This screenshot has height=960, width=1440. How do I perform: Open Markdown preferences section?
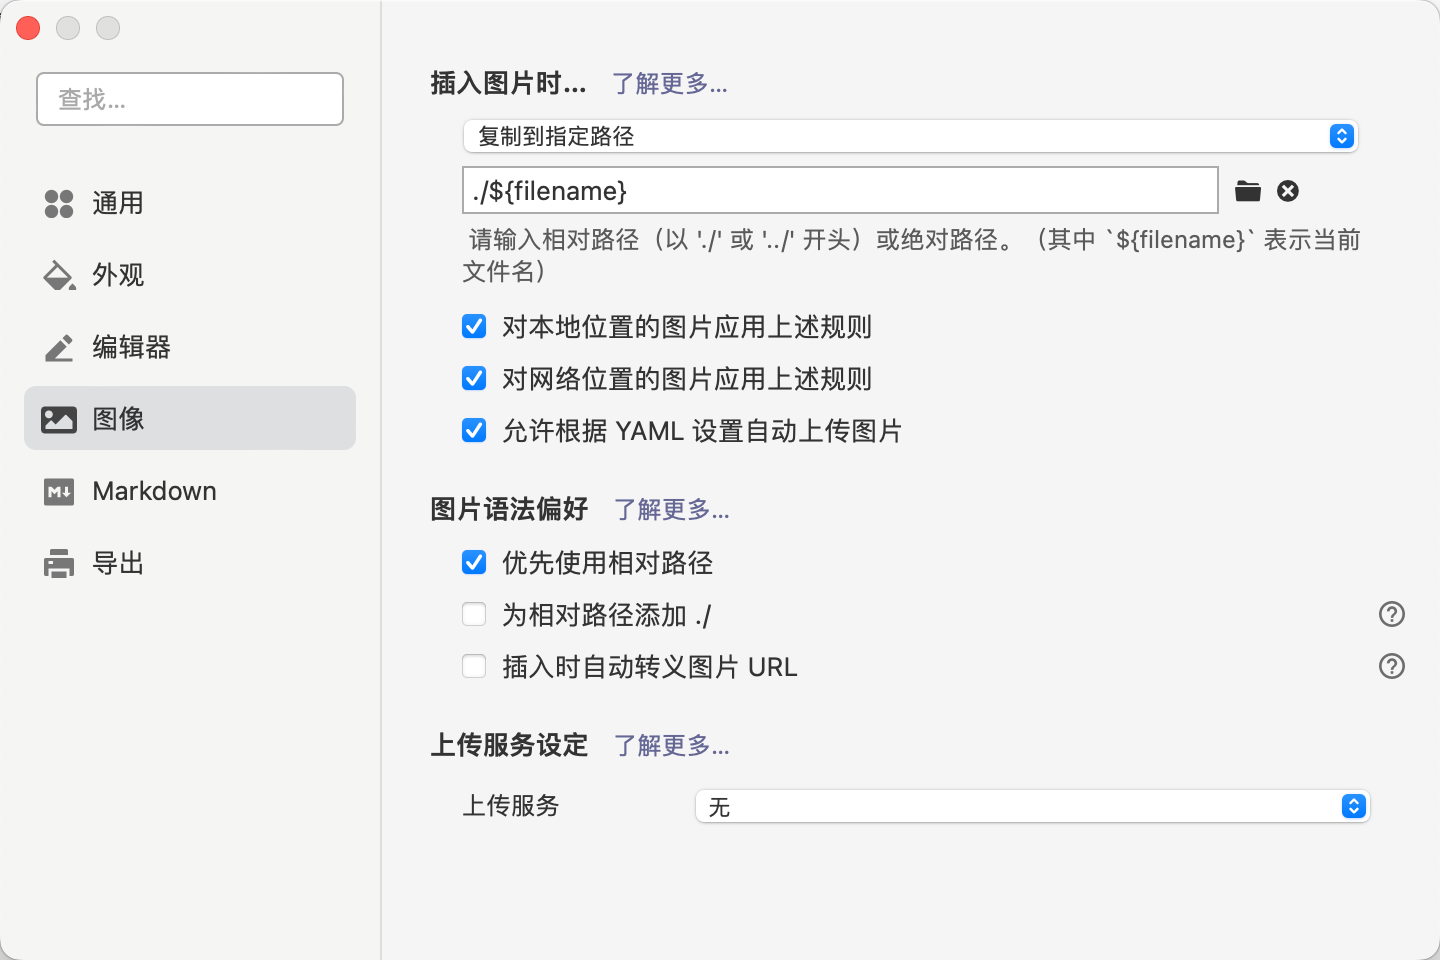tap(154, 491)
